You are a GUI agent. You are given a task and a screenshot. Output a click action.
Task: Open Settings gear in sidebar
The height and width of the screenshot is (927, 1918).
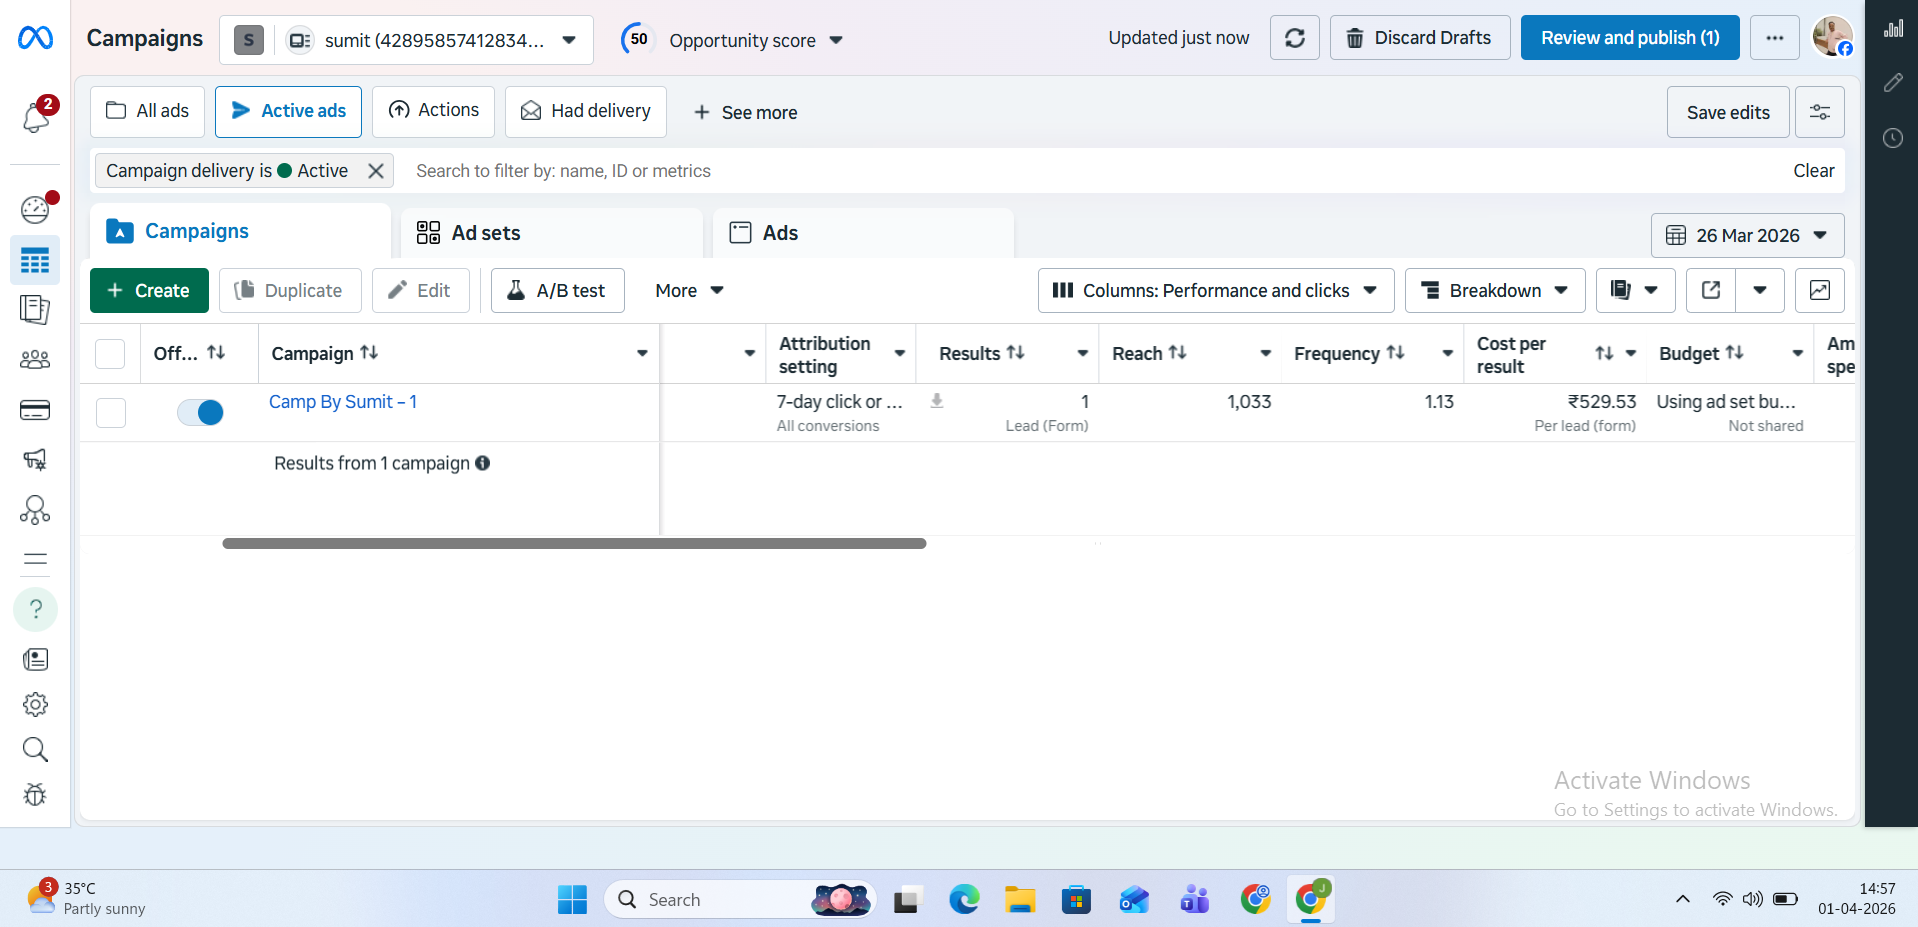point(35,705)
